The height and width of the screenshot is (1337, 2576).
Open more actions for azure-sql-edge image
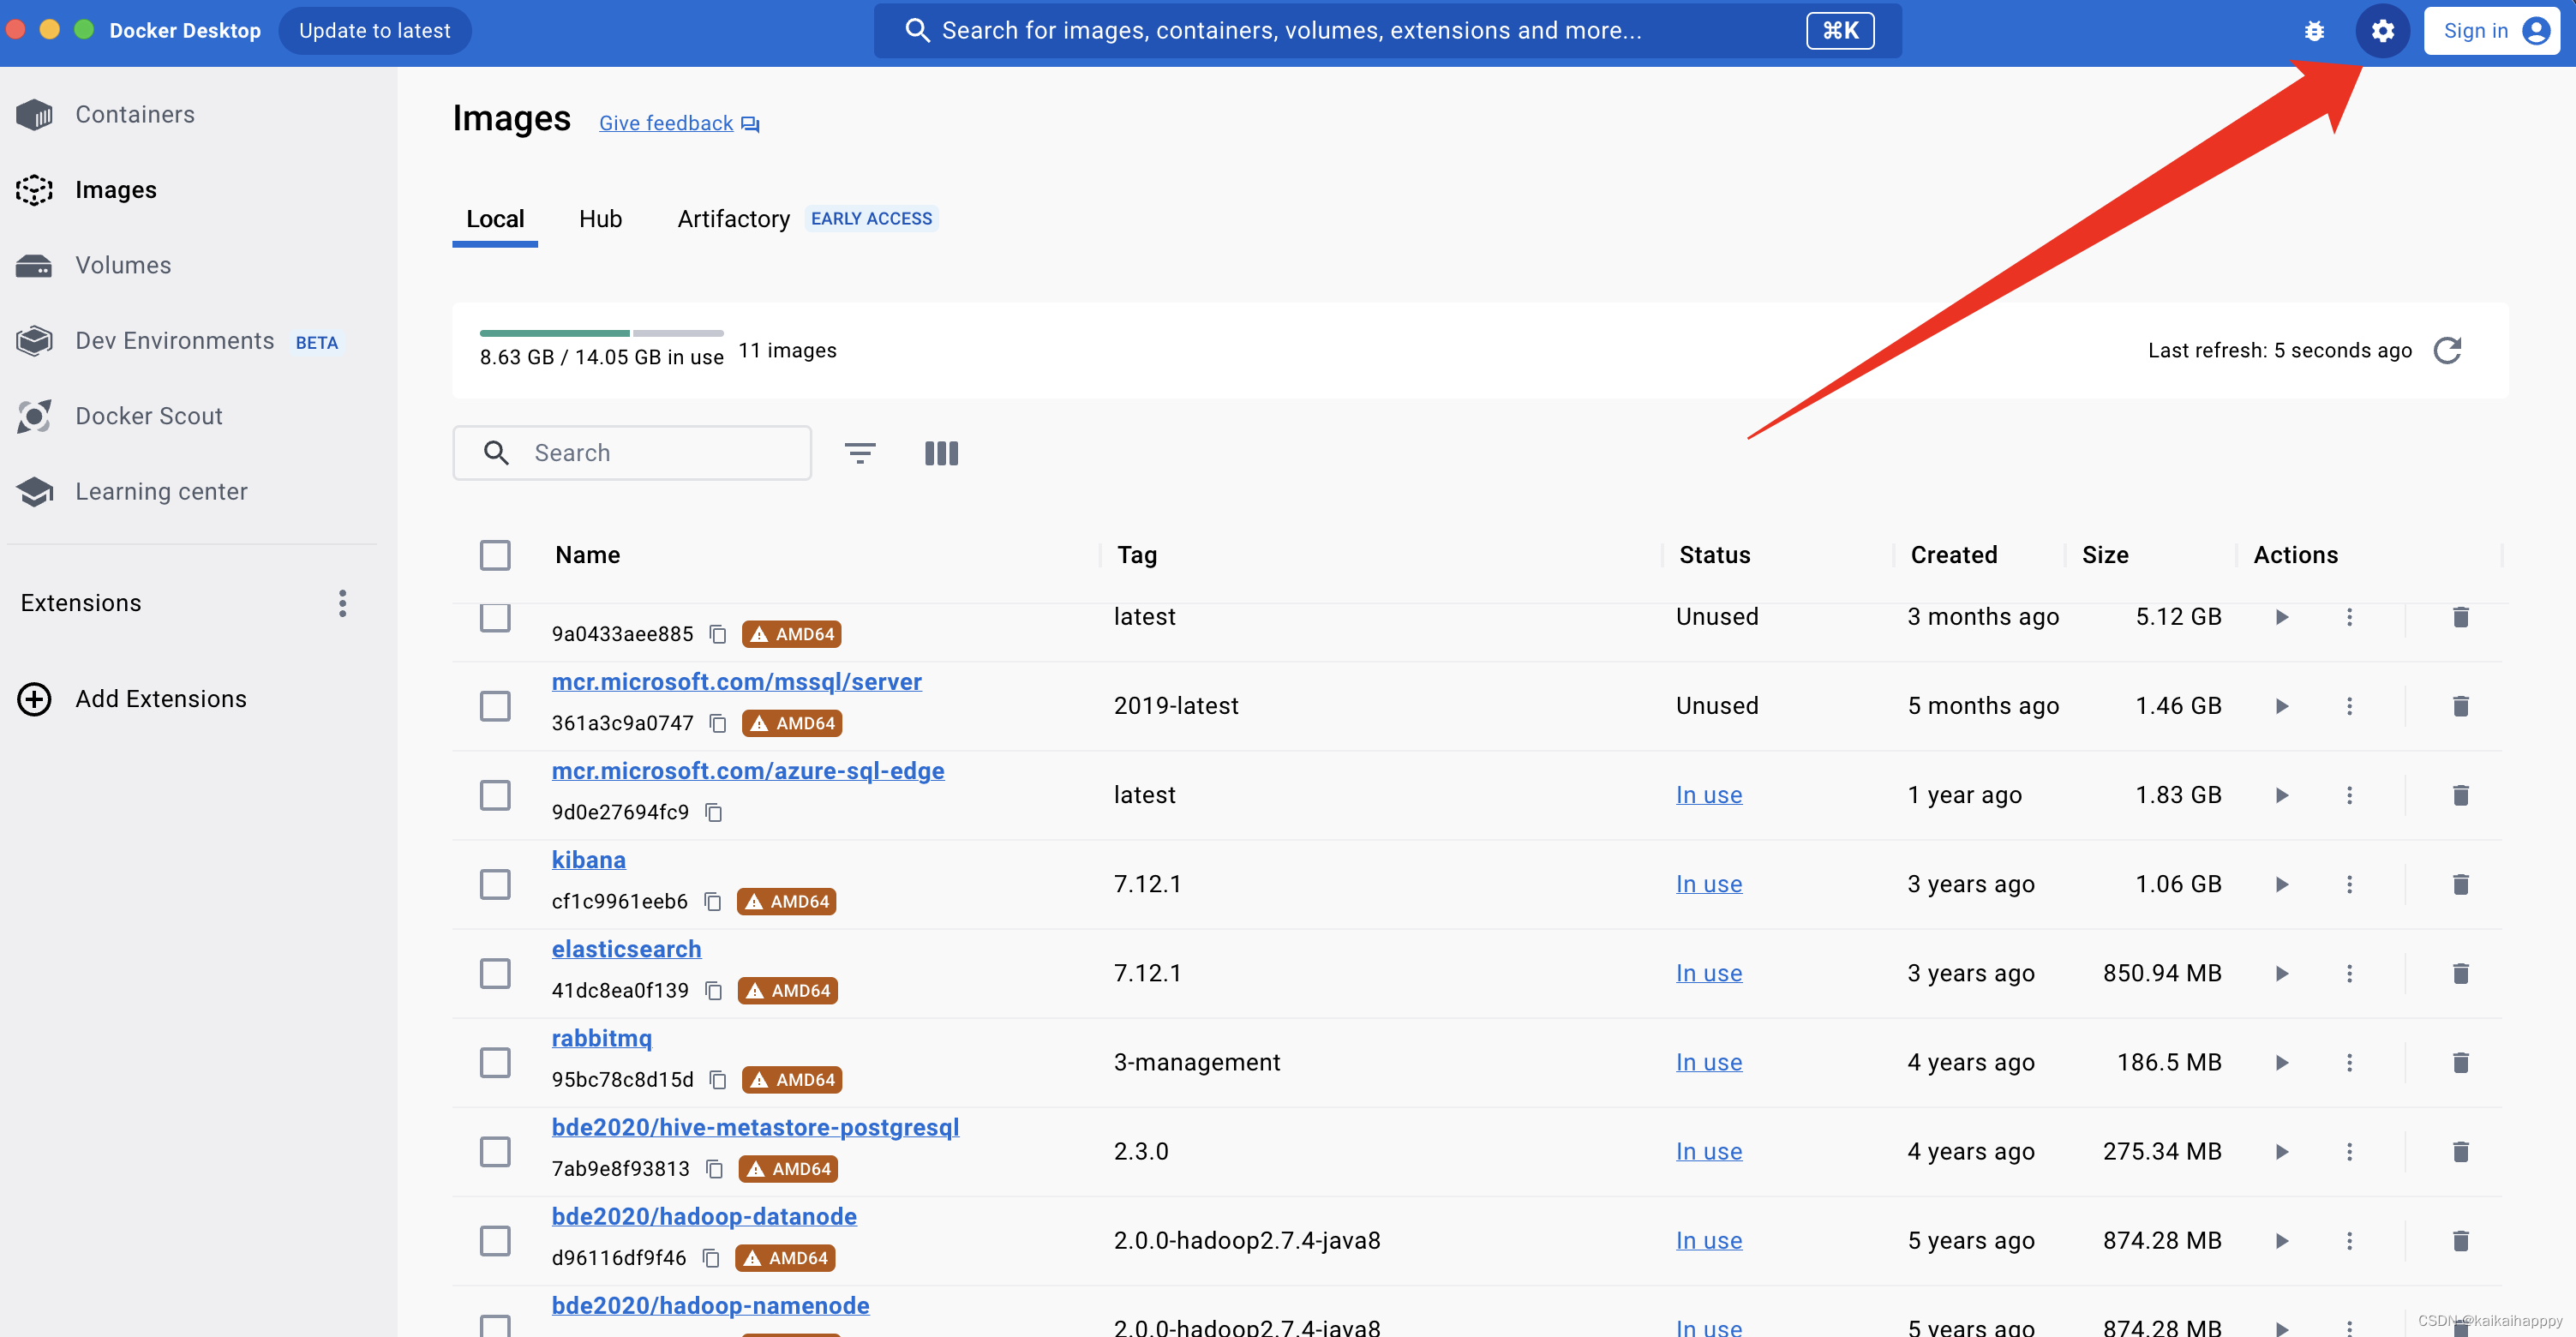point(2349,795)
